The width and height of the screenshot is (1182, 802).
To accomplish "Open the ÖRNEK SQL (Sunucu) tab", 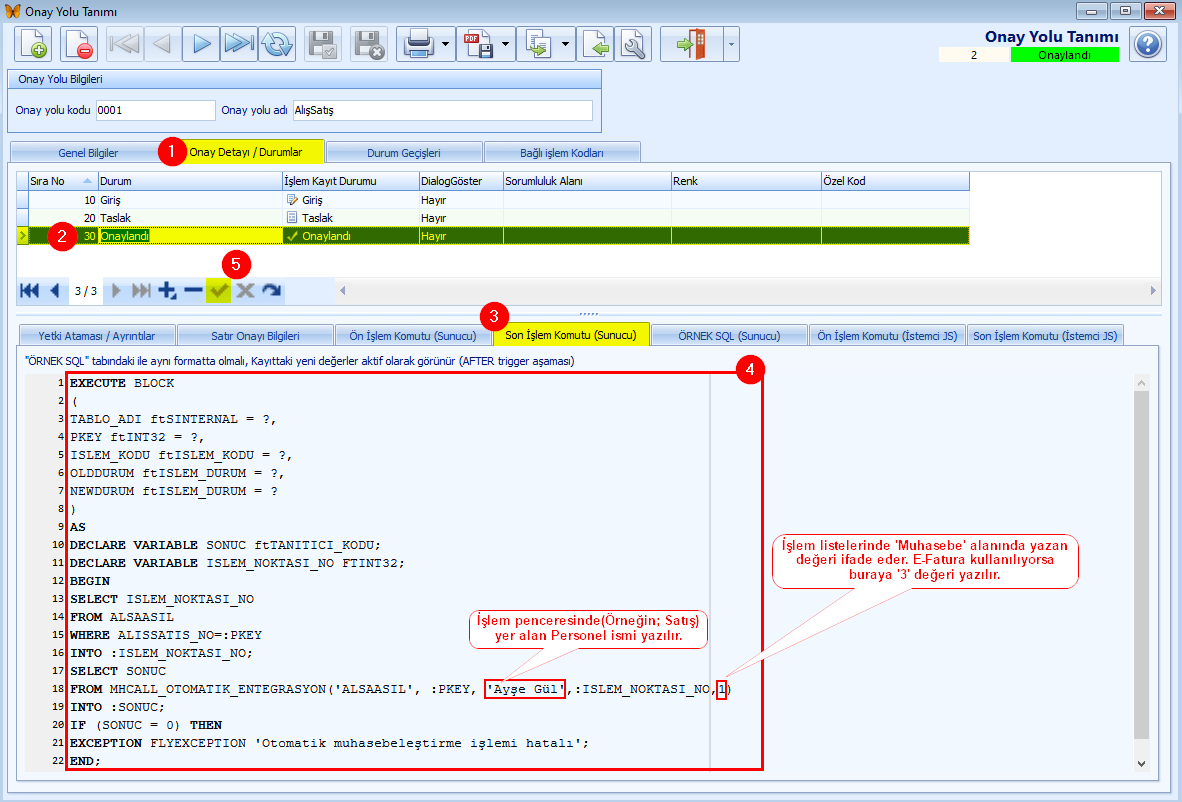I will coord(729,335).
